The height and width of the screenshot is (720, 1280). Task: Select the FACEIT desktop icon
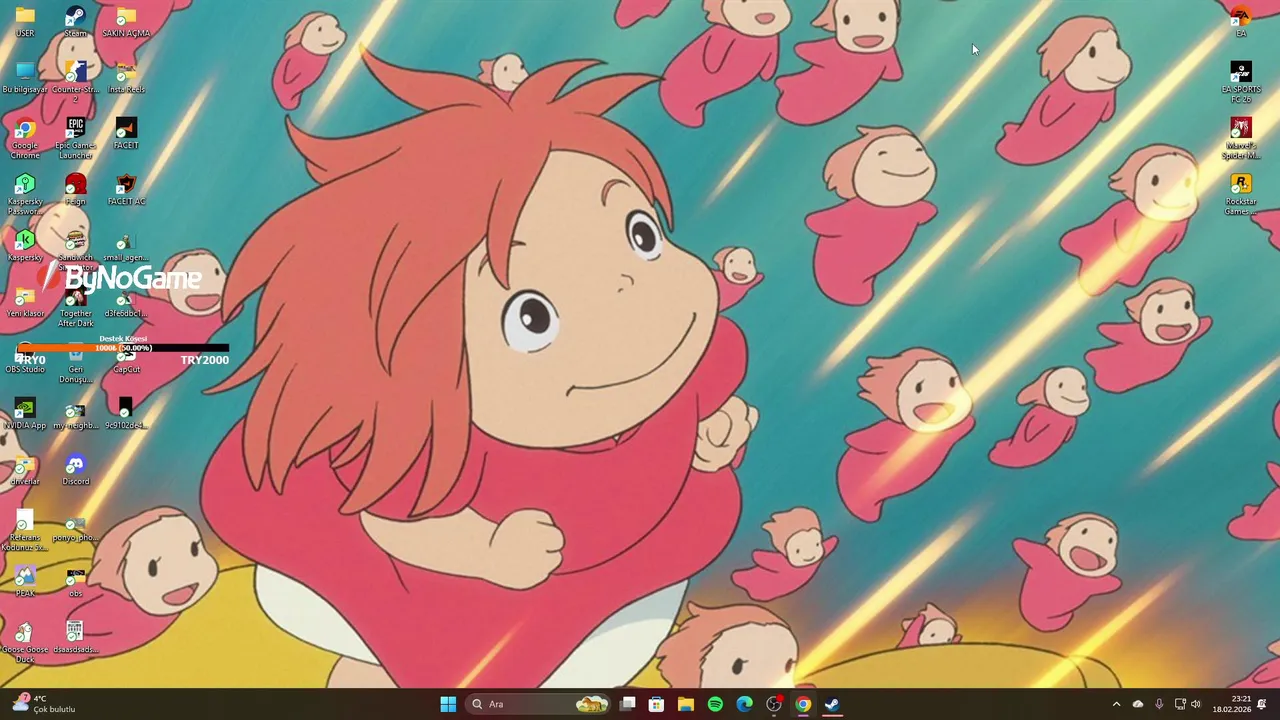click(126, 134)
